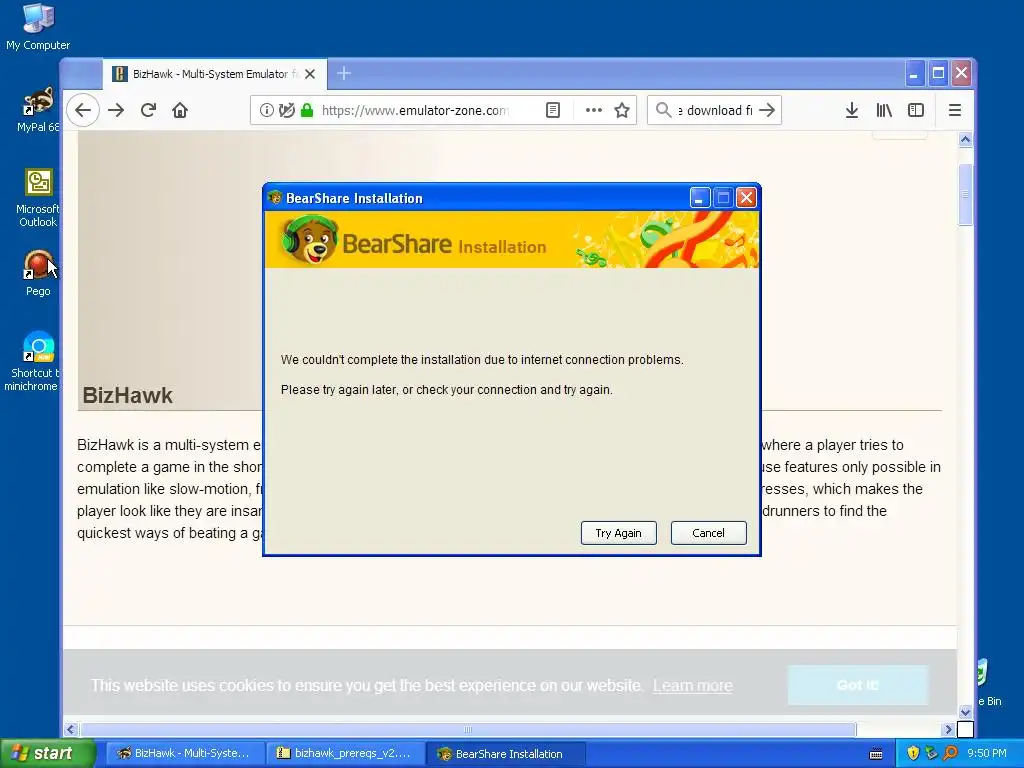
Task: Click the BizHawk page heading
Action: (127, 396)
